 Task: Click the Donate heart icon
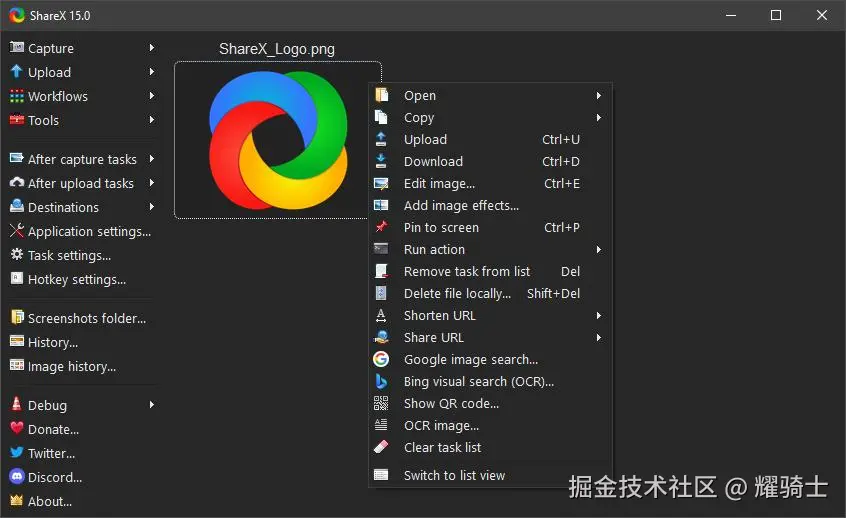[x=17, y=429]
